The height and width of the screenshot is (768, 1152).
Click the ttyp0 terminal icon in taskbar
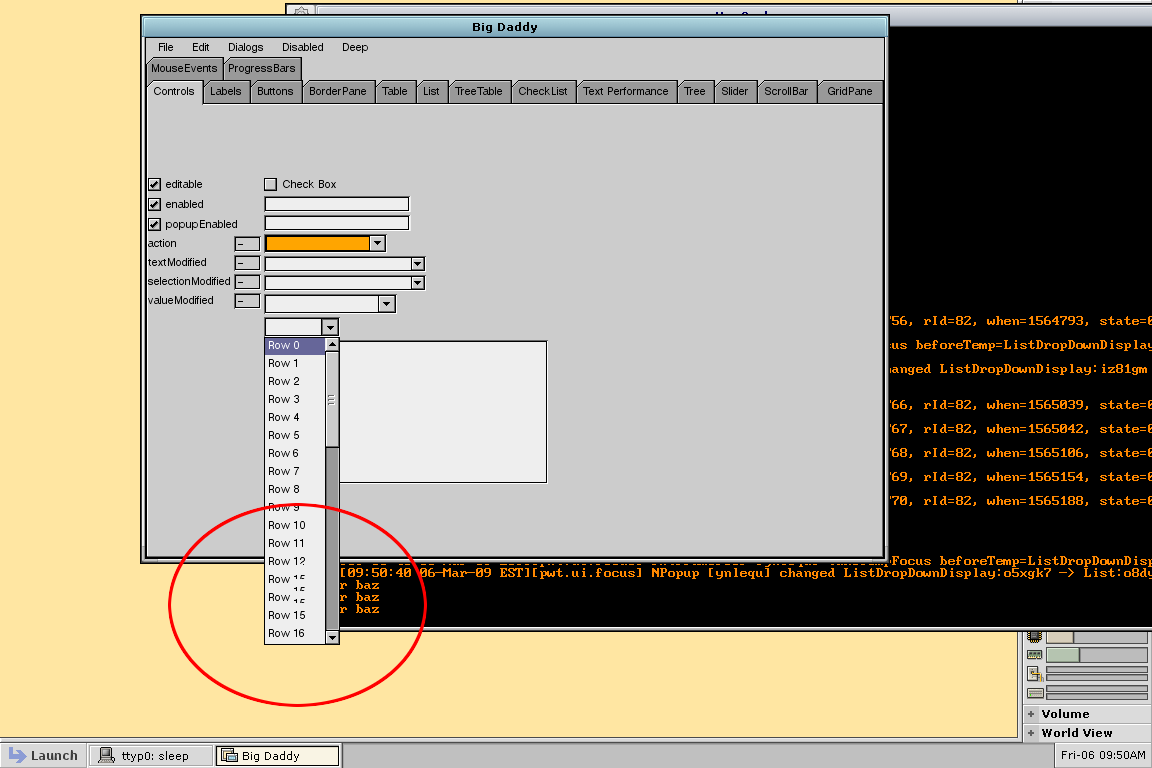pyautogui.click(x=106, y=756)
